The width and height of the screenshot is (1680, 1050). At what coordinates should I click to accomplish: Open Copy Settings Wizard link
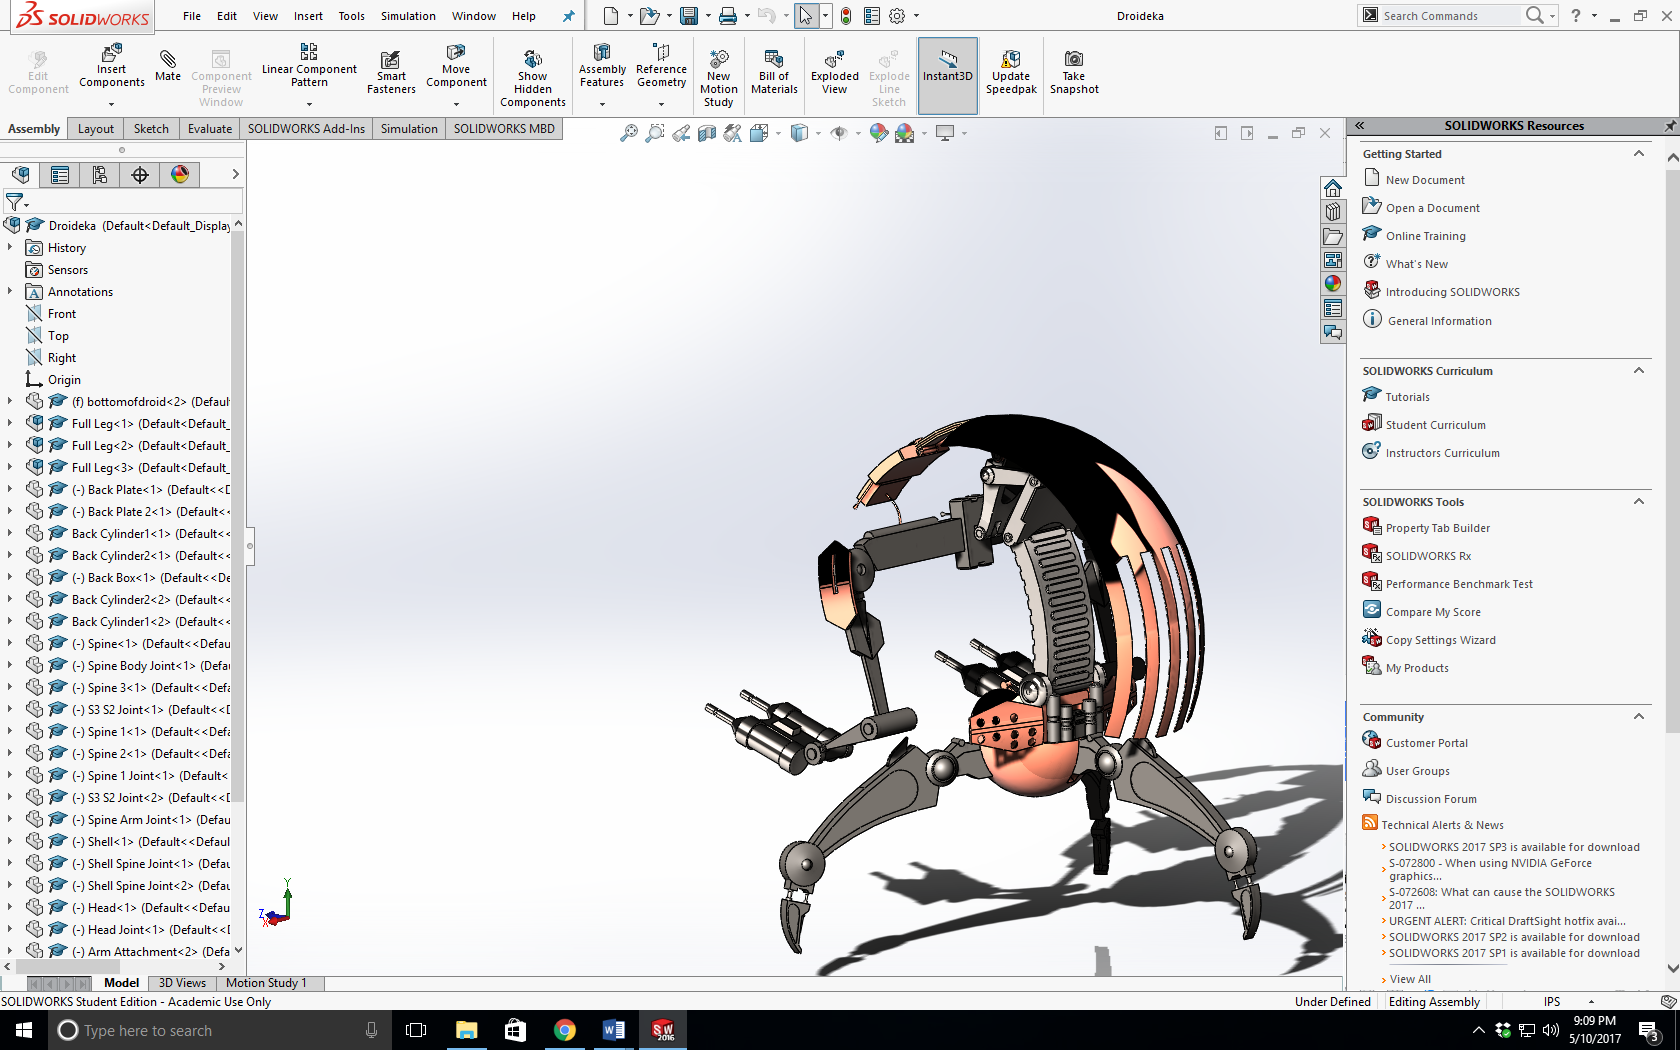tap(1441, 640)
